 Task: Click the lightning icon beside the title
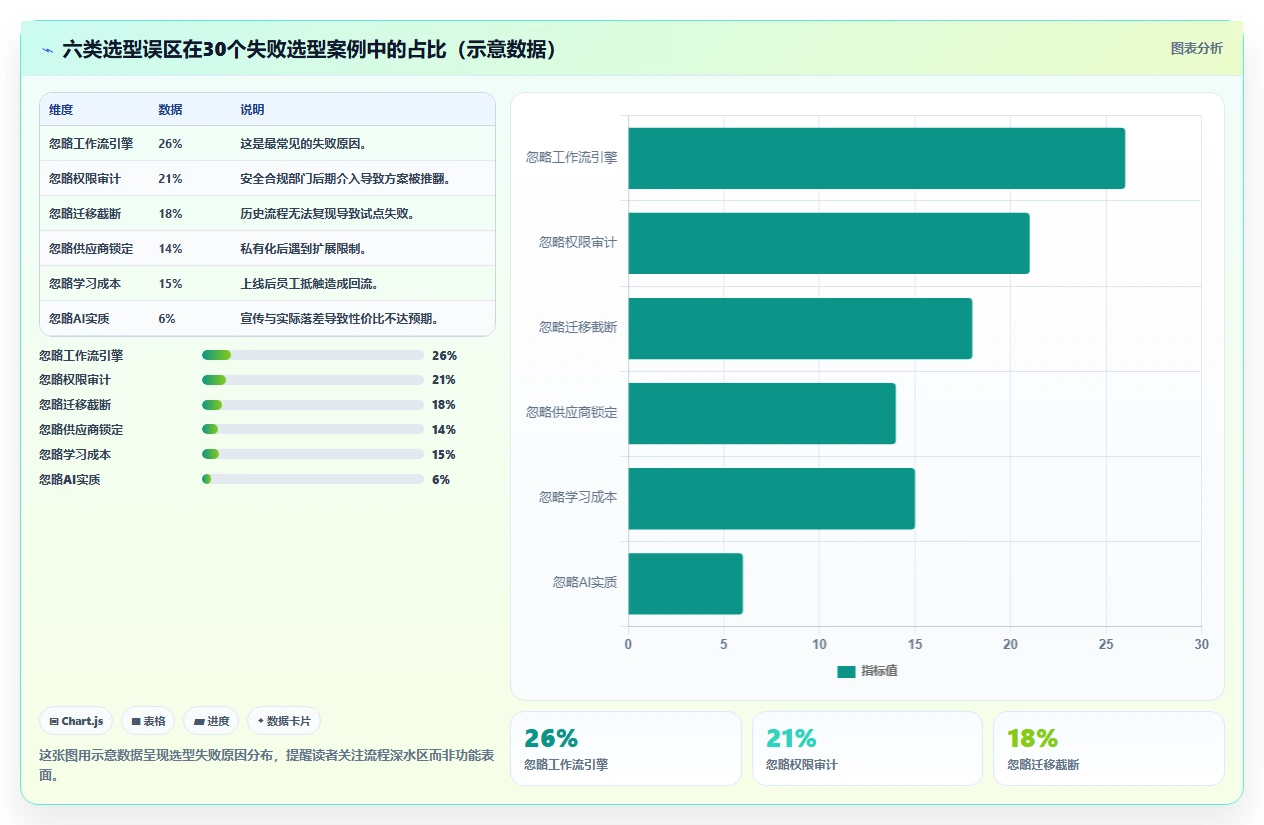point(48,50)
